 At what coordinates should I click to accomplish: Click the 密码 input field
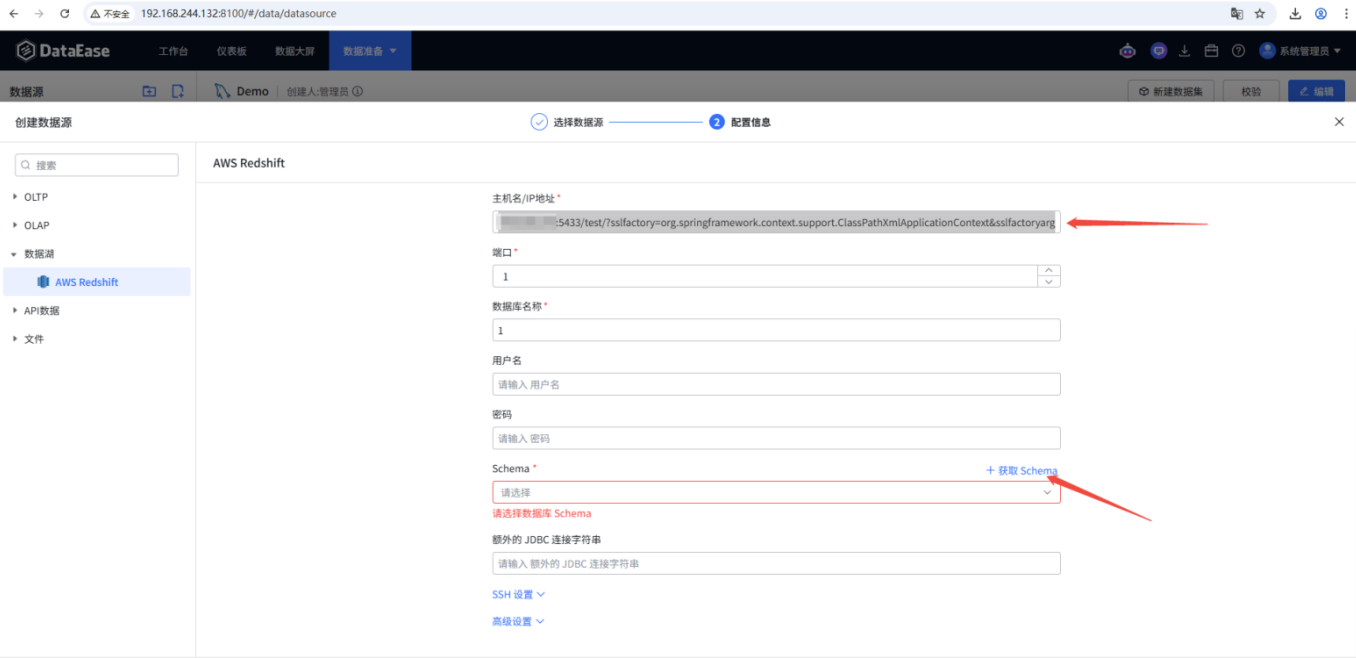pyautogui.click(x=776, y=438)
